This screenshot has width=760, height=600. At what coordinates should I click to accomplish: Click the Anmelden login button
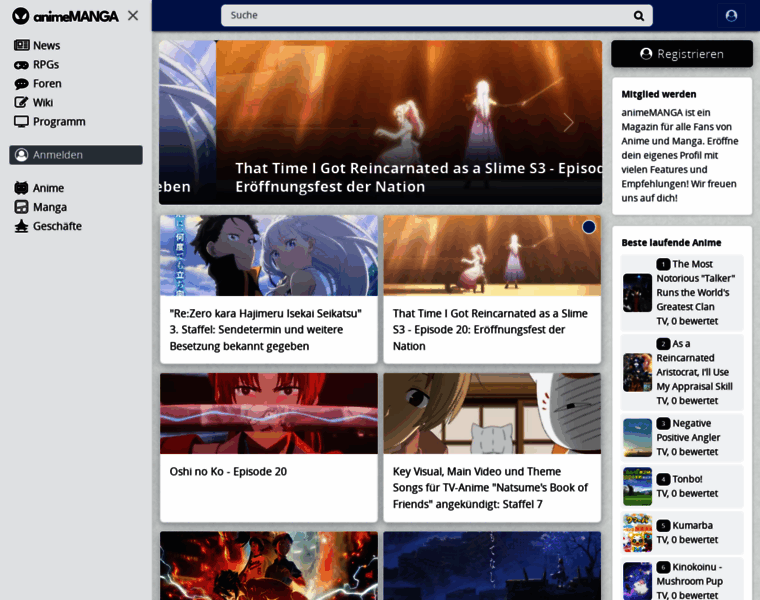(76, 155)
